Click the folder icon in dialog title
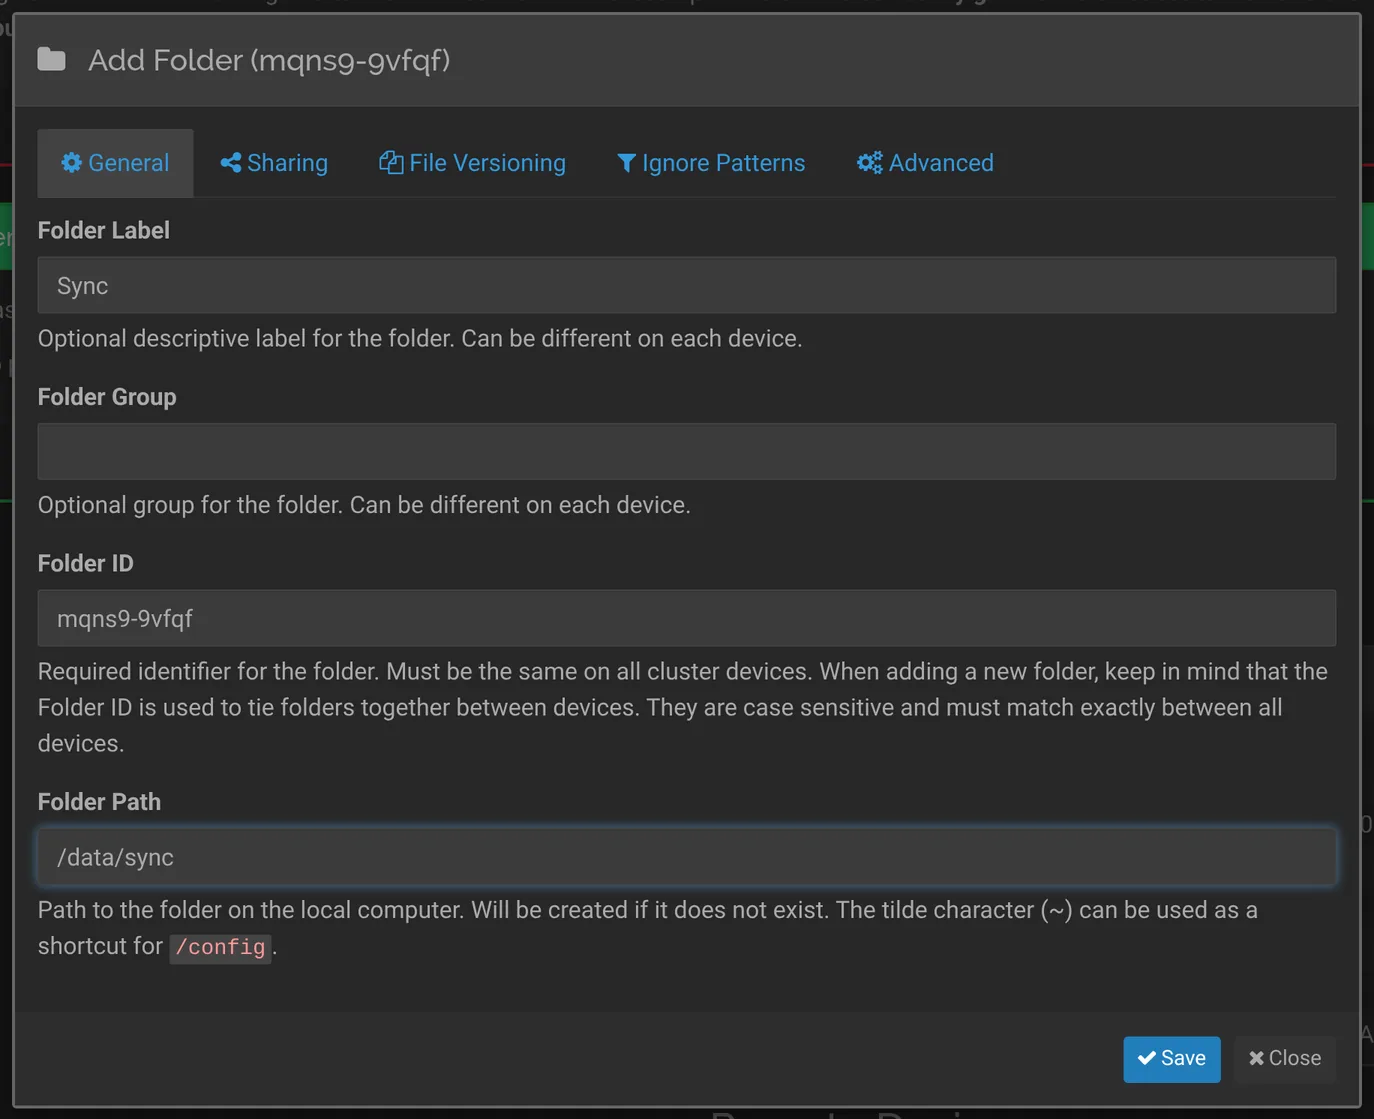1374x1119 pixels. click(52, 60)
